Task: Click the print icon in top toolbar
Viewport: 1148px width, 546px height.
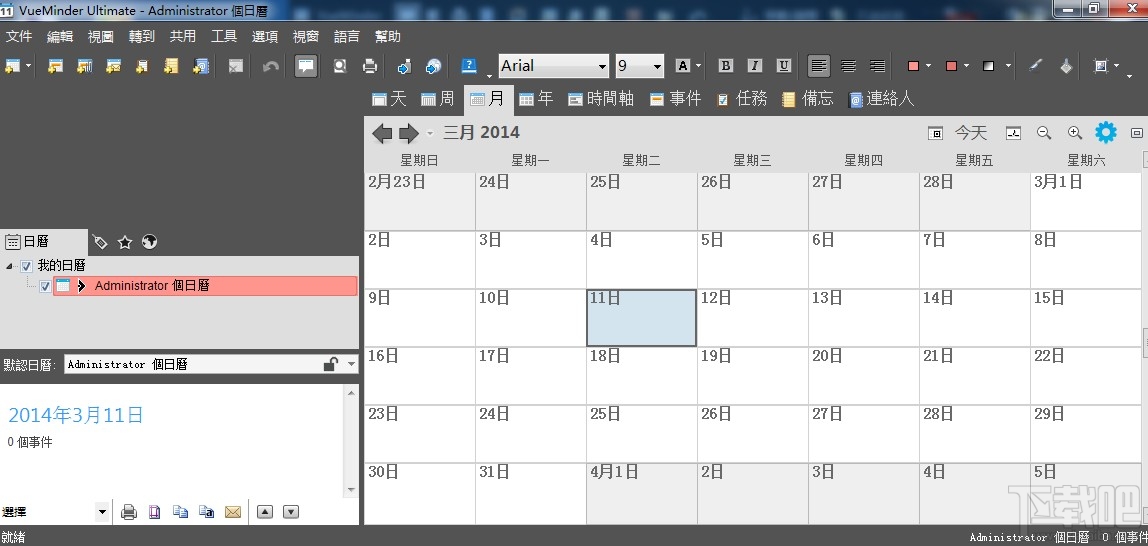Action: (x=370, y=66)
